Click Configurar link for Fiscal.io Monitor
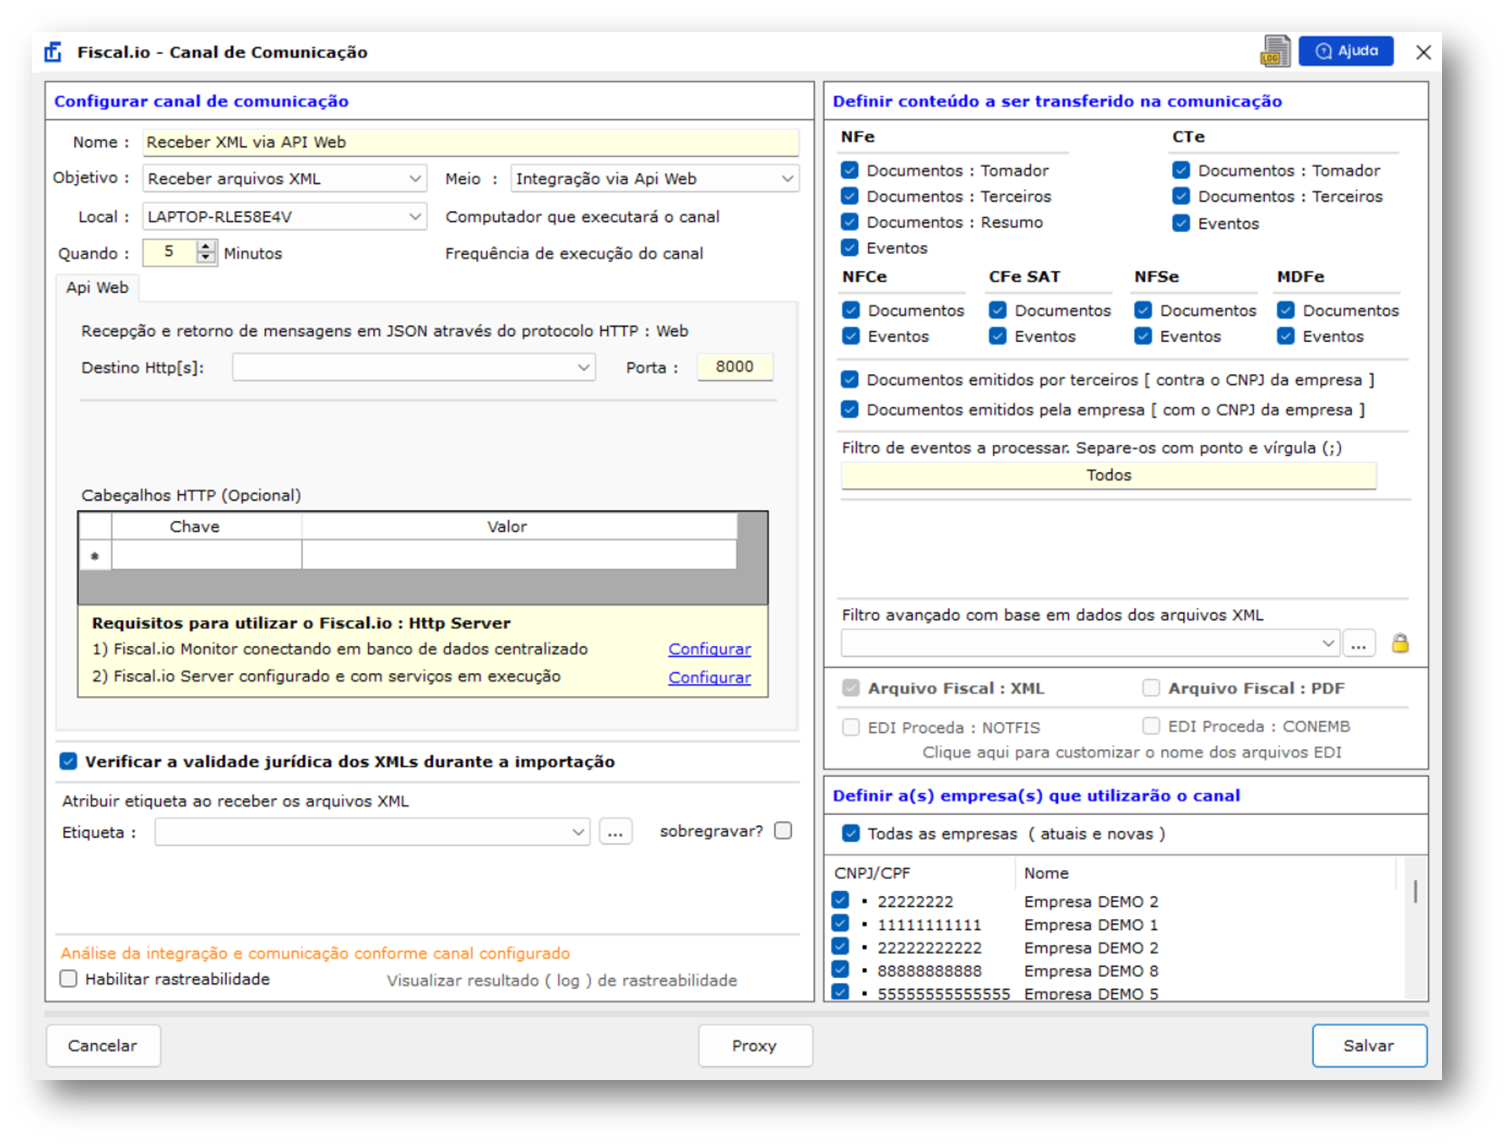1507x1145 pixels. coord(709,649)
